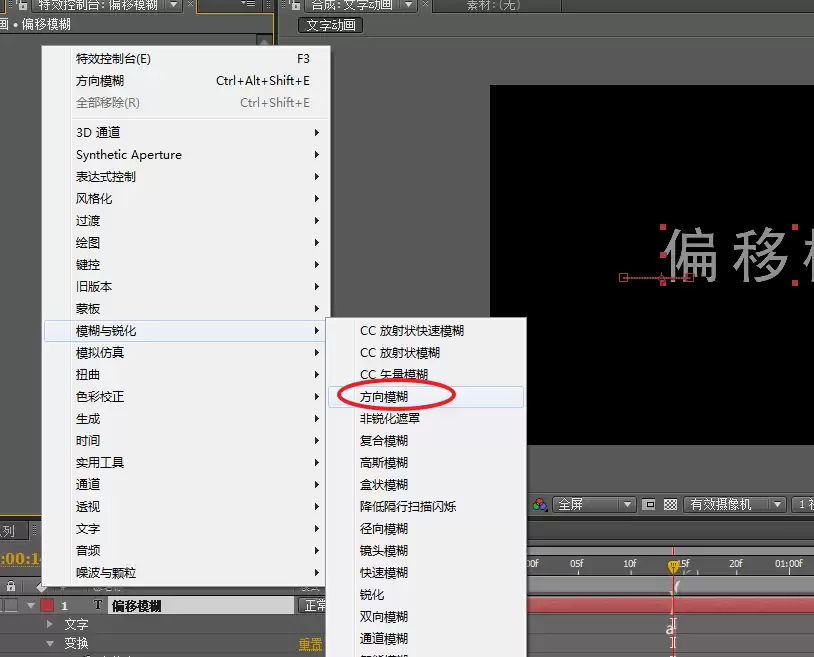Viewport: 814px width, 657px height.
Task: Click the red label color of layer 1
Action: tap(47, 606)
